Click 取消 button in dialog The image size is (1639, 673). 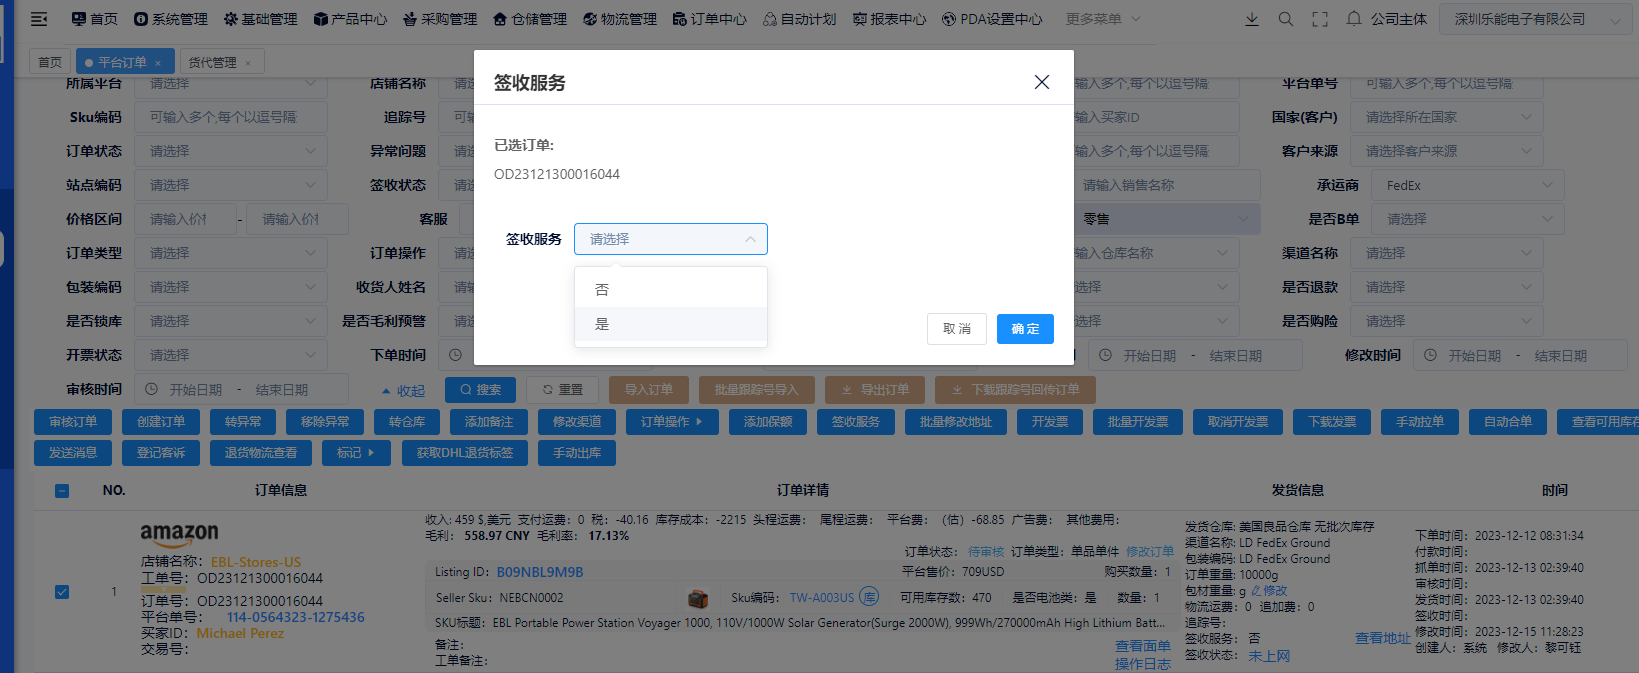click(957, 329)
